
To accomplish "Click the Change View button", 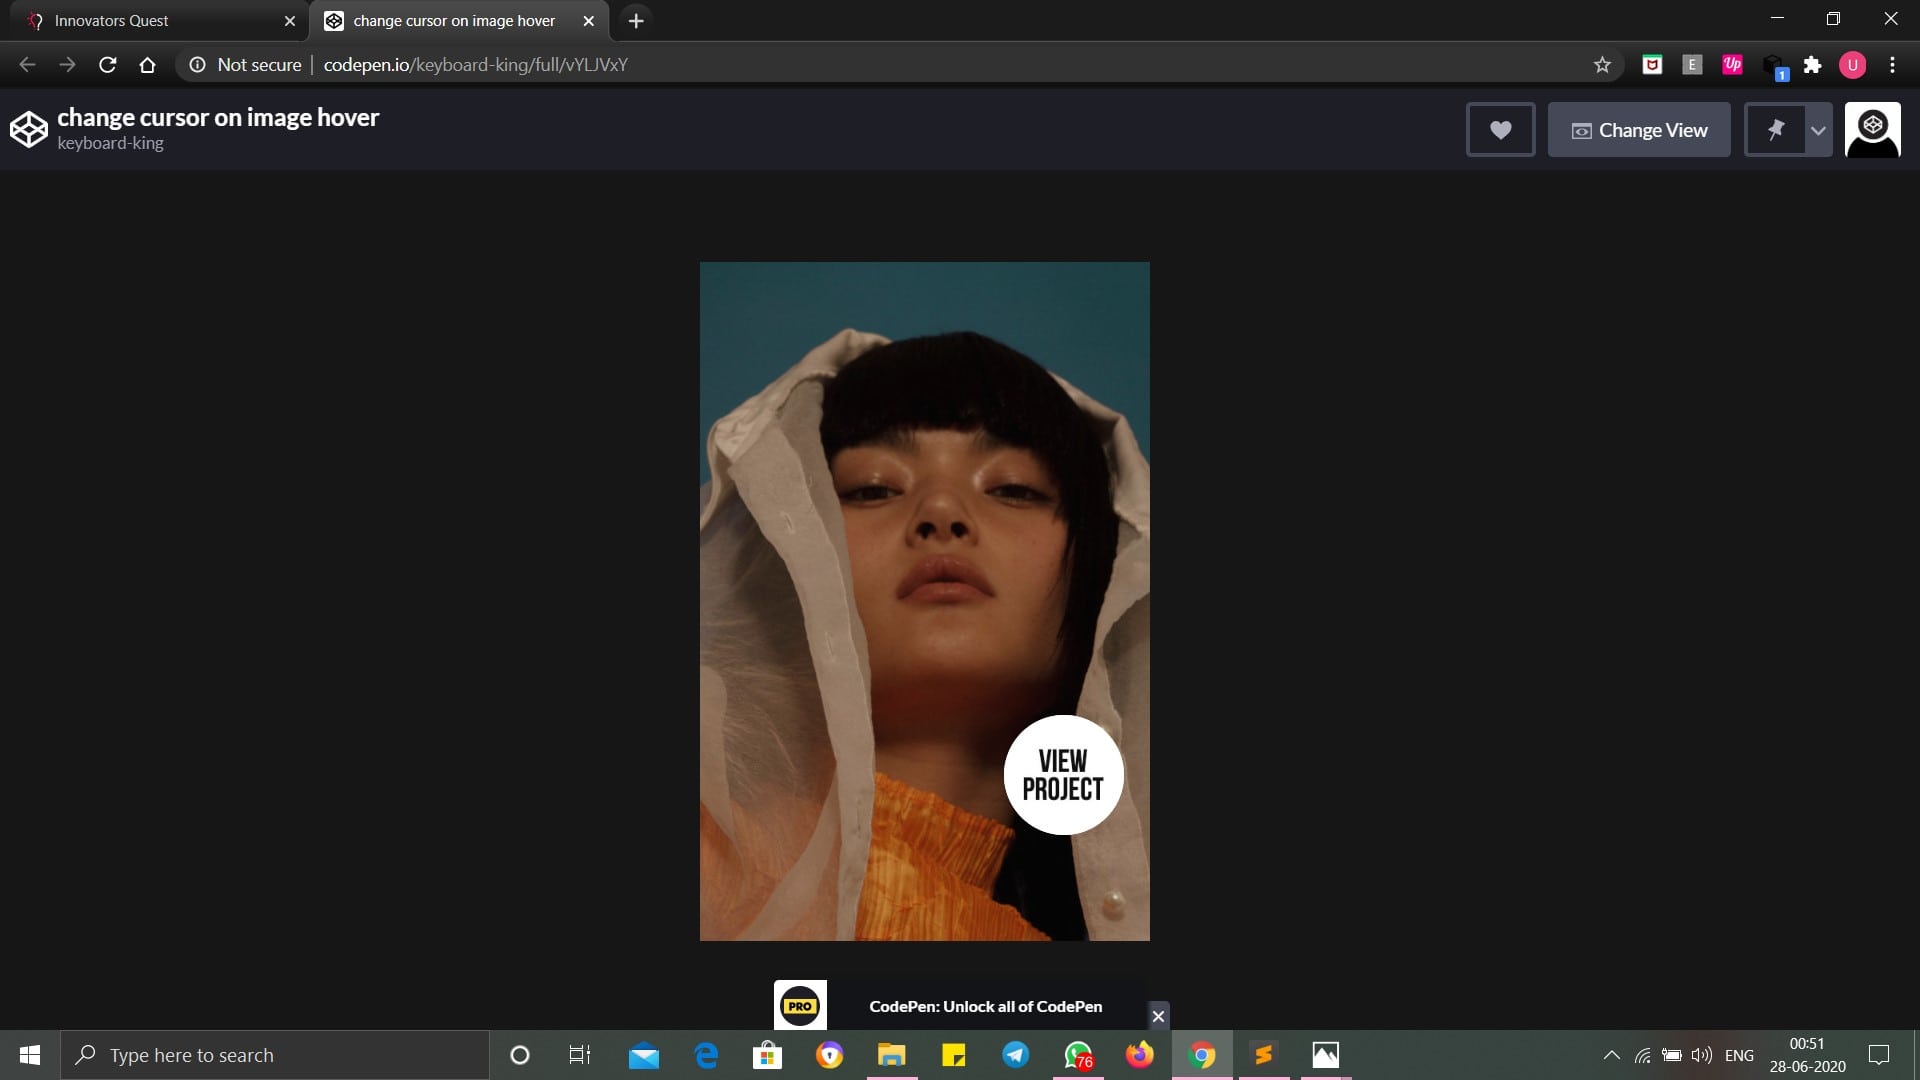I will [x=1639, y=130].
